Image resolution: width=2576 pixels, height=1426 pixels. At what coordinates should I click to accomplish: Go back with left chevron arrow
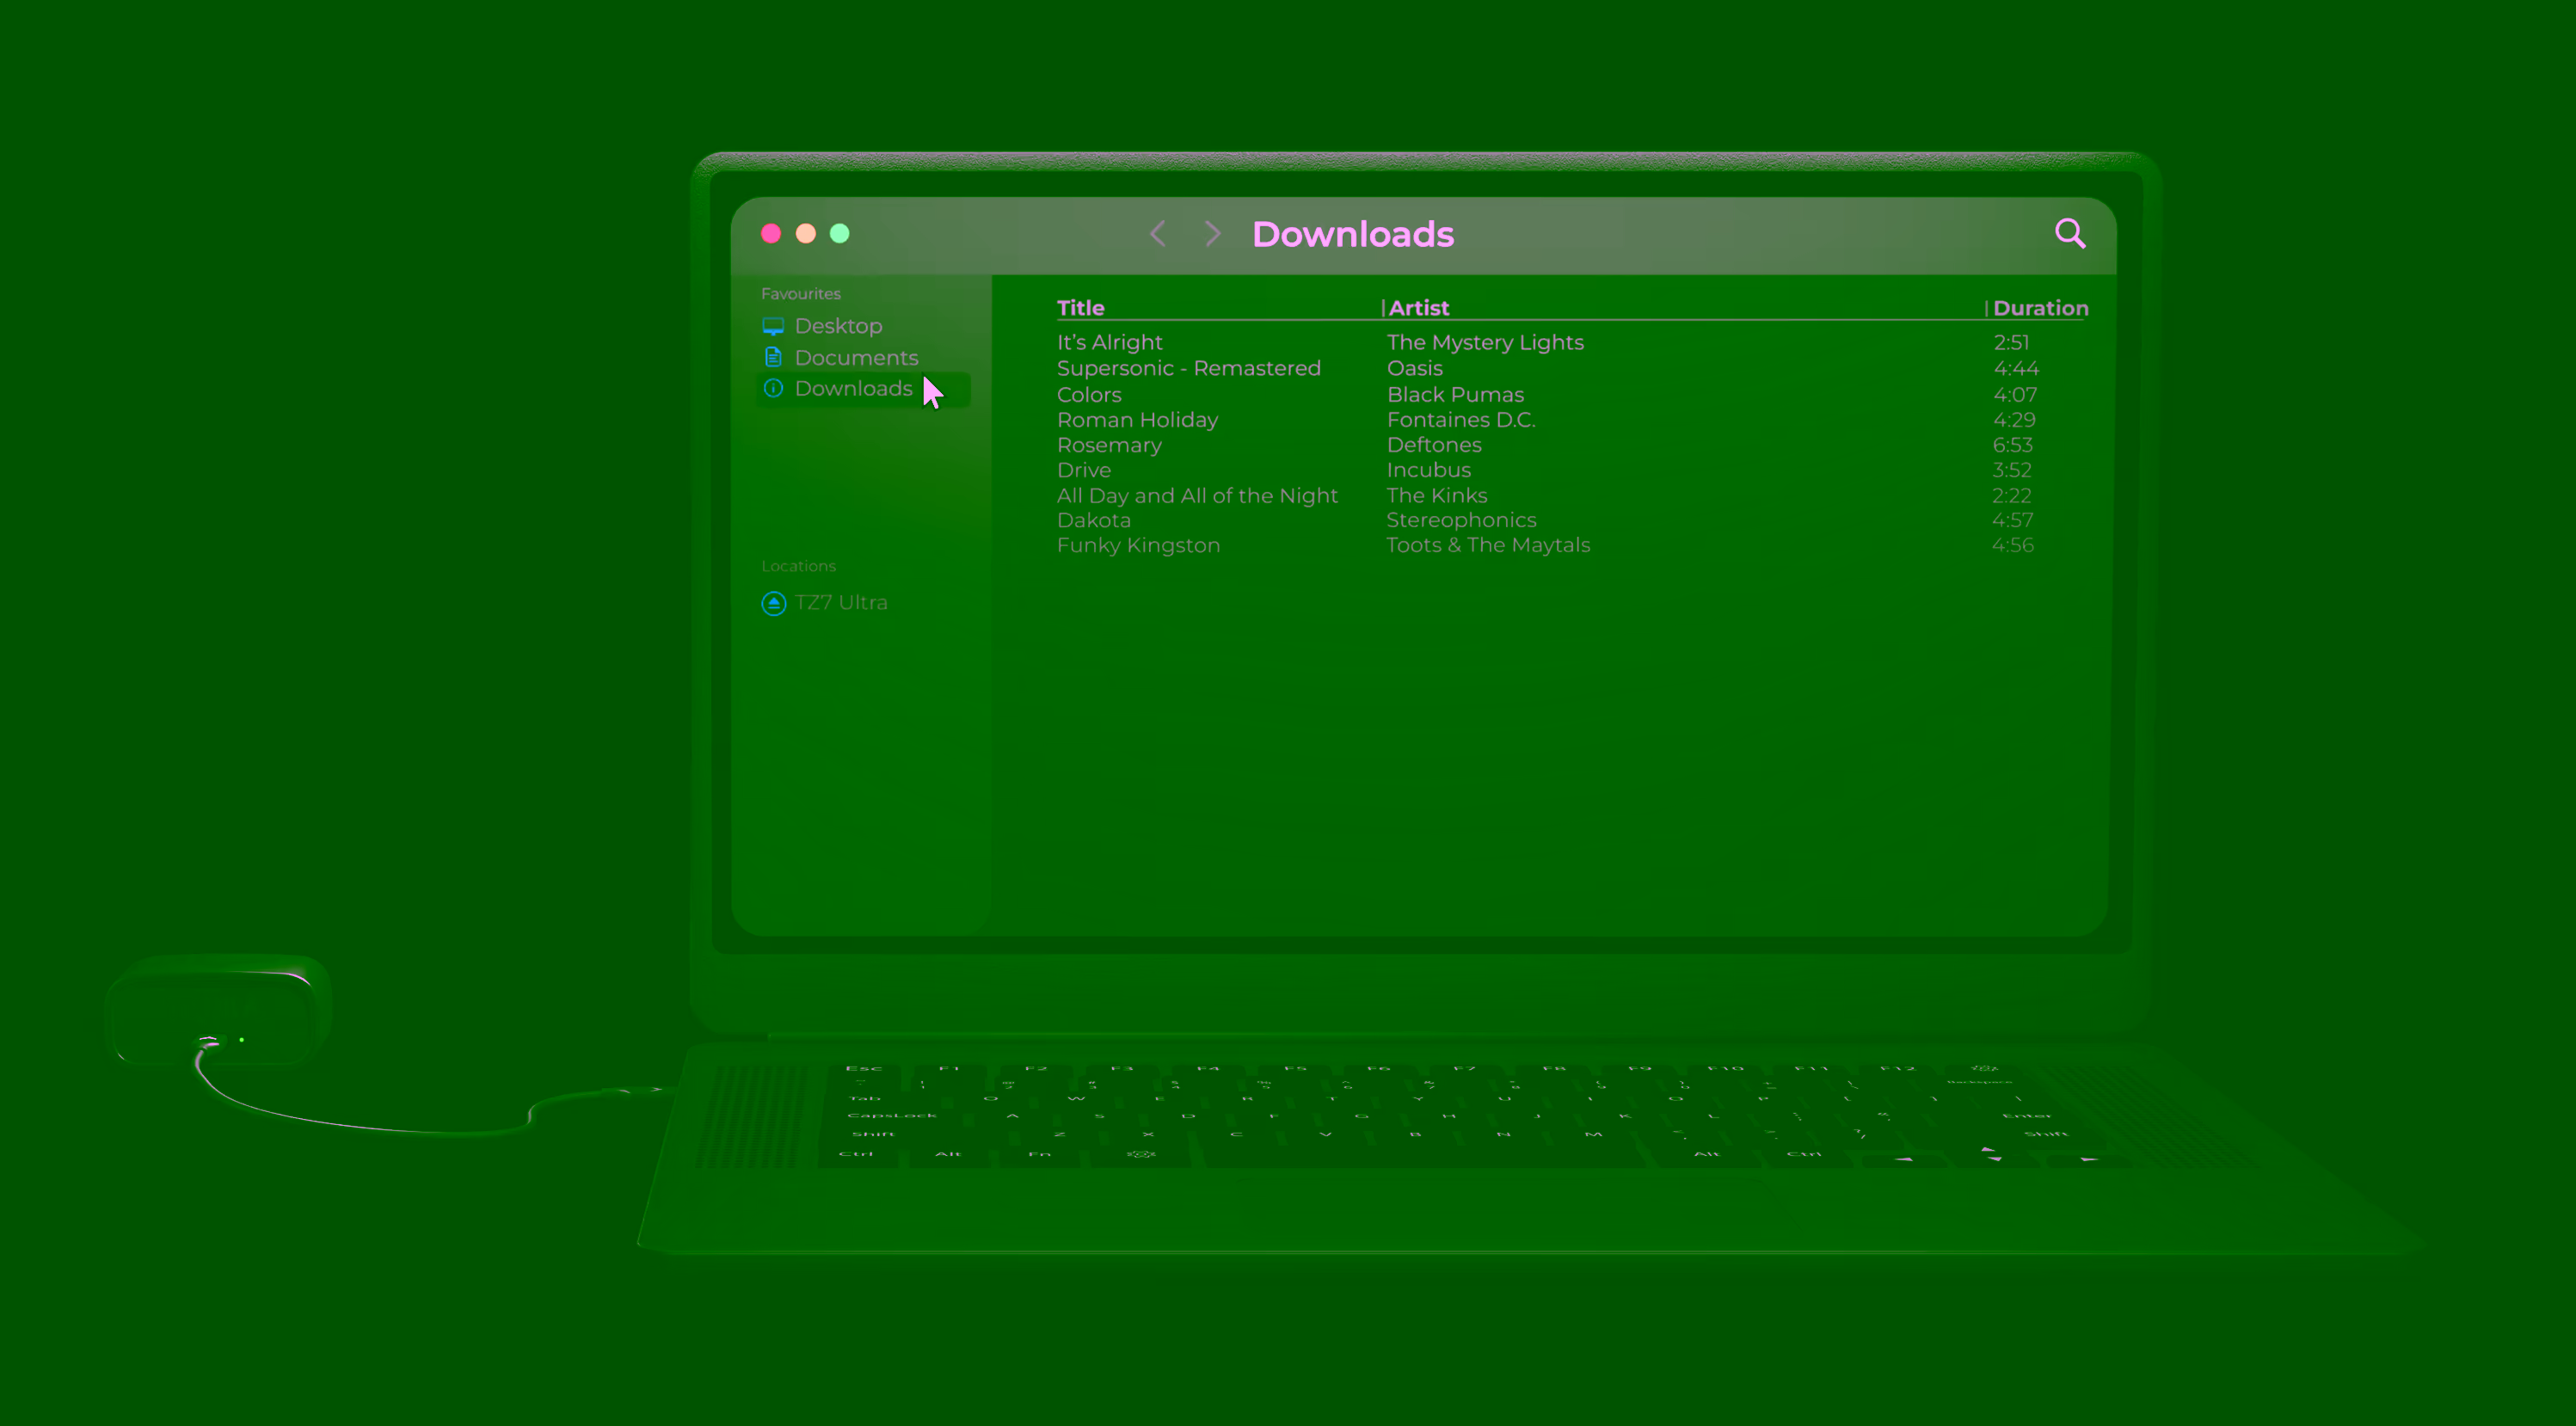[x=1158, y=234]
